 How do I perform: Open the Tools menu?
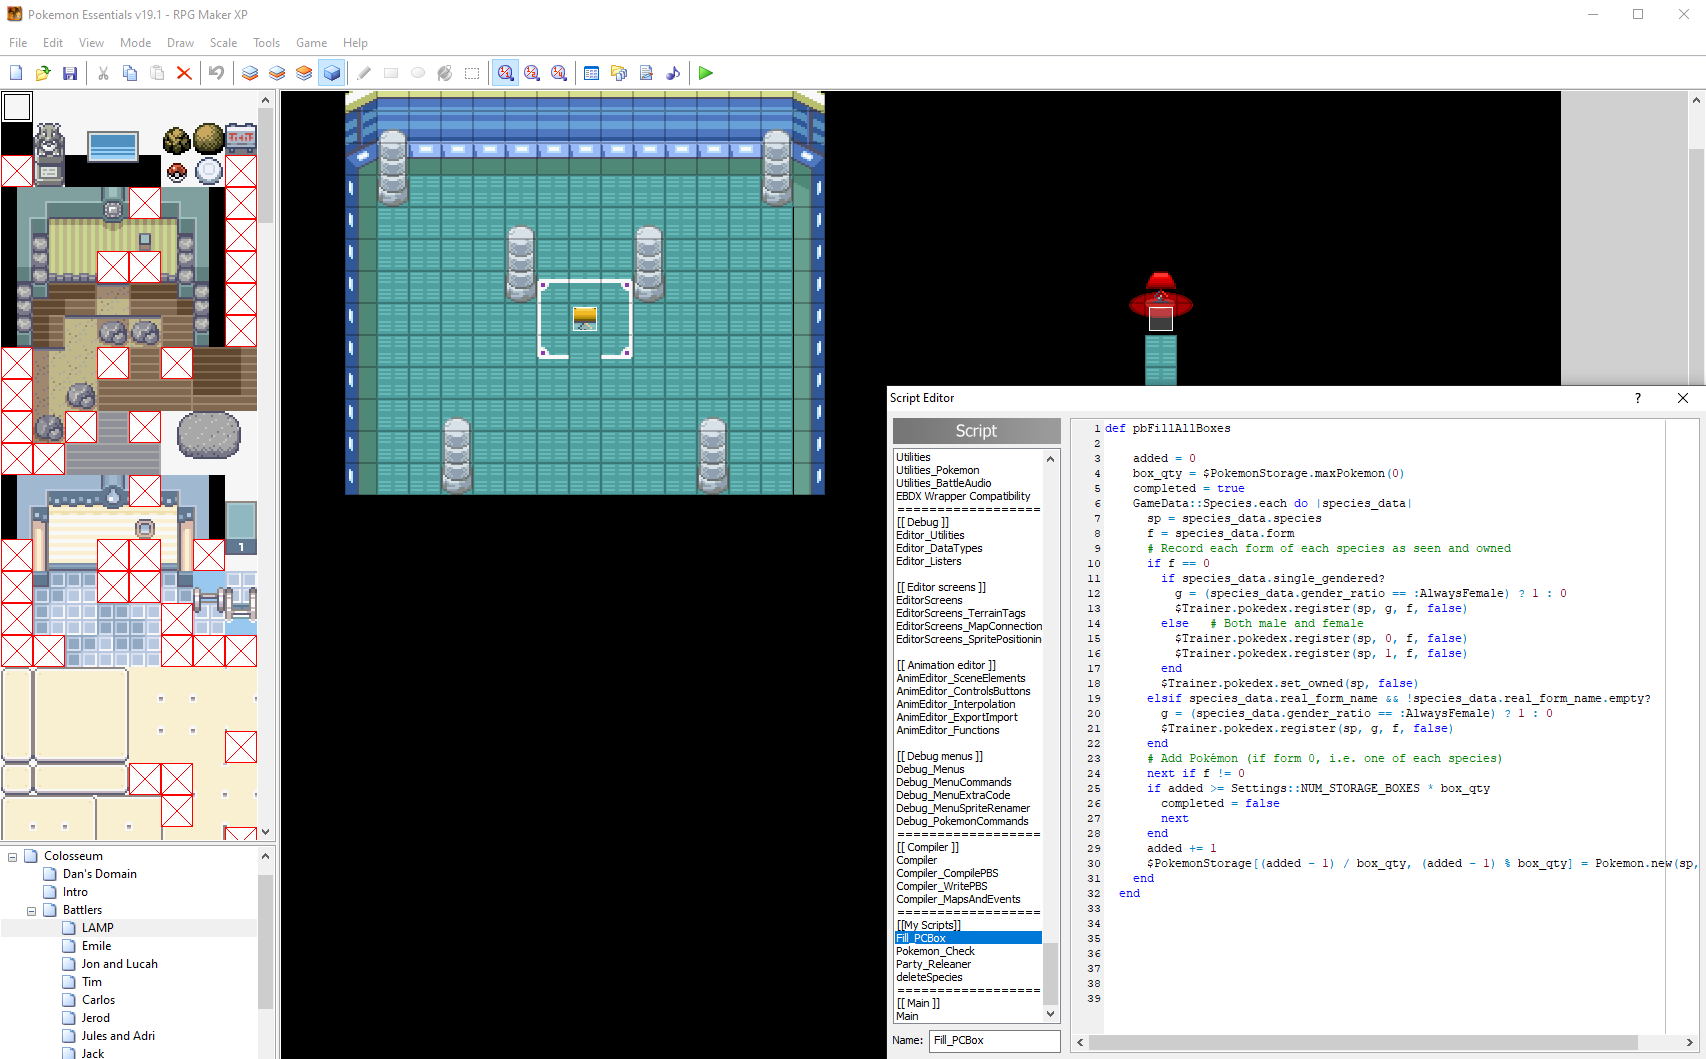tap(266, 43)
